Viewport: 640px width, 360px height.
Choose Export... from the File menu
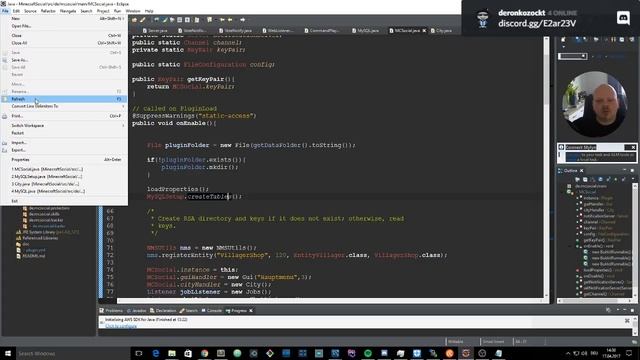pos(64,150)
